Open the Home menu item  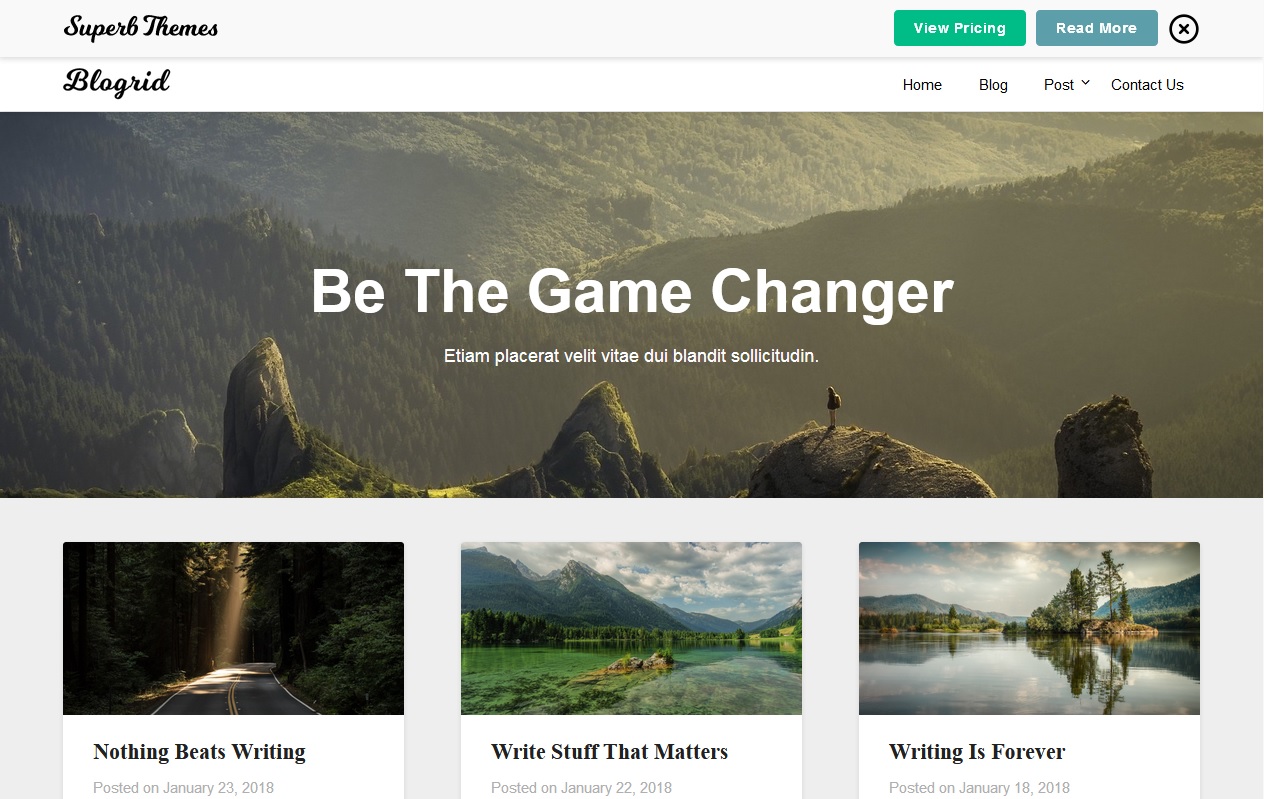(922, 85)
